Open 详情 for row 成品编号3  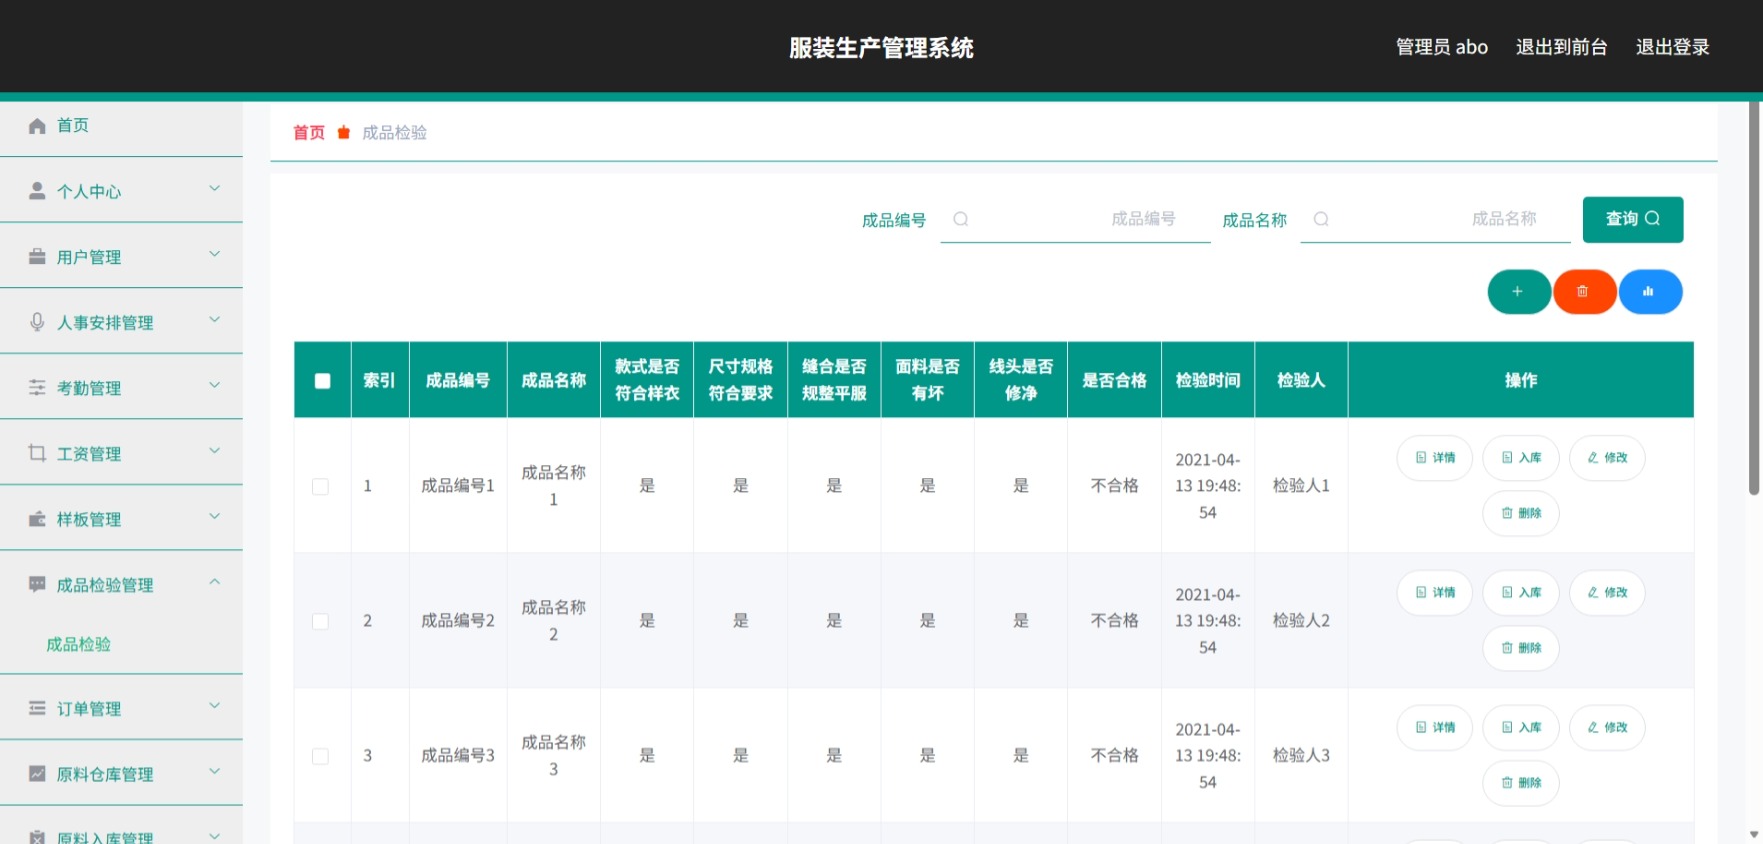coord(1435,728)
